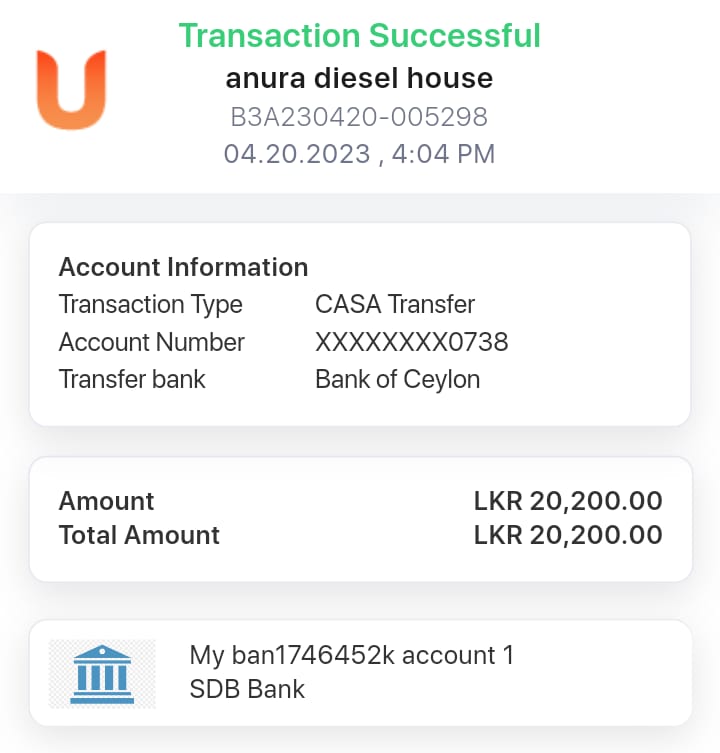Open My ban1746452k account 1

351,656
